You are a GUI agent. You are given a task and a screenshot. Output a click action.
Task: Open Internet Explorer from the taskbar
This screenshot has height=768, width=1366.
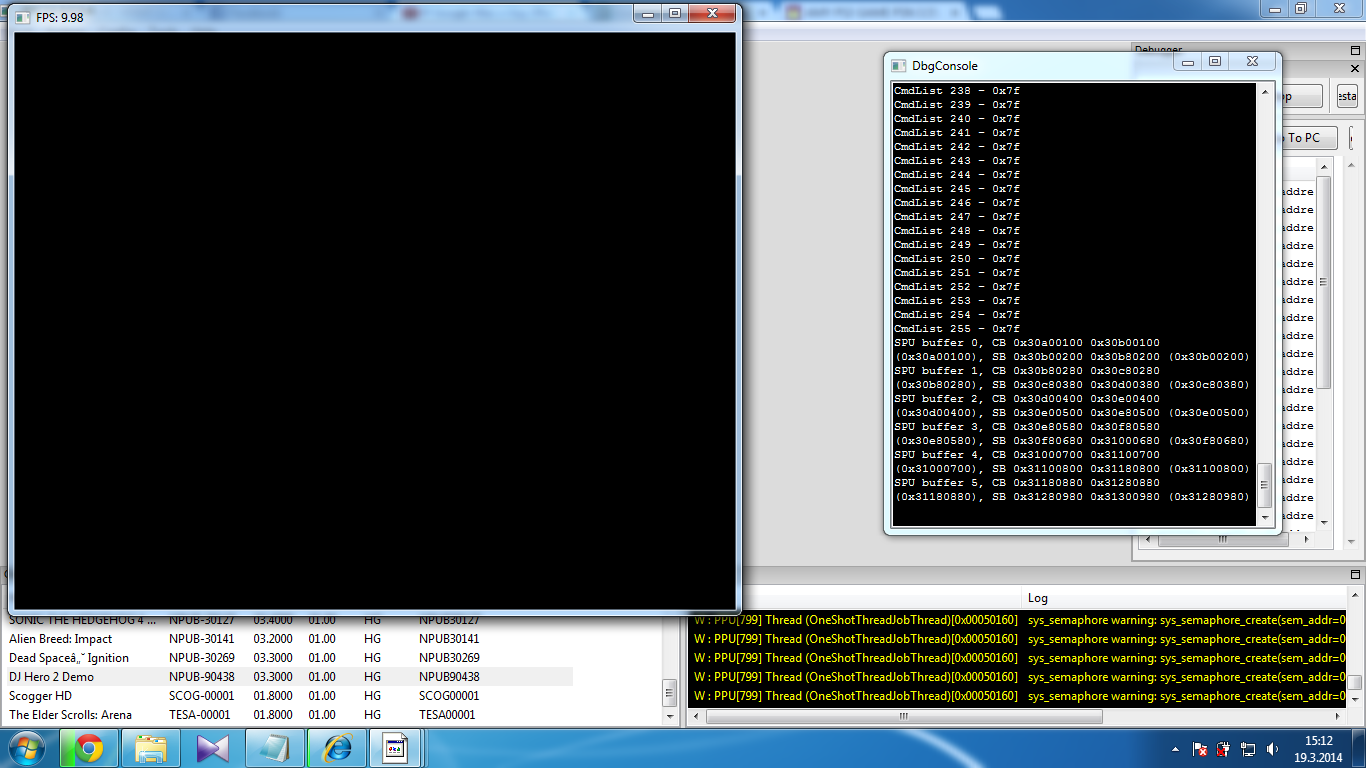coord(337,748)
